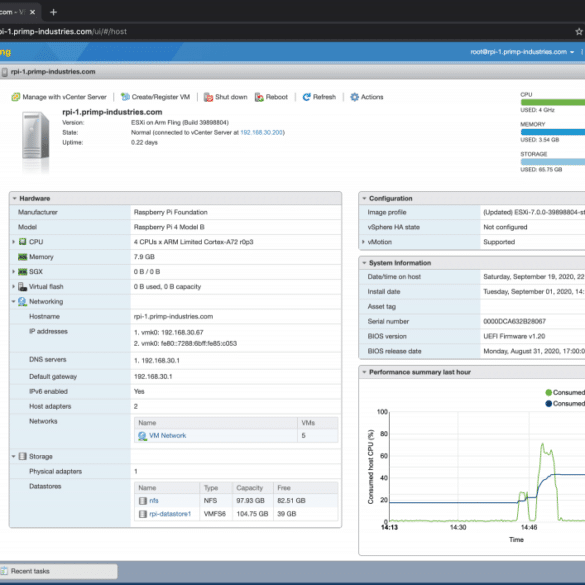Open the nfs datastore link
Viewport: 585px width, 585px height.
pos(154,501)
